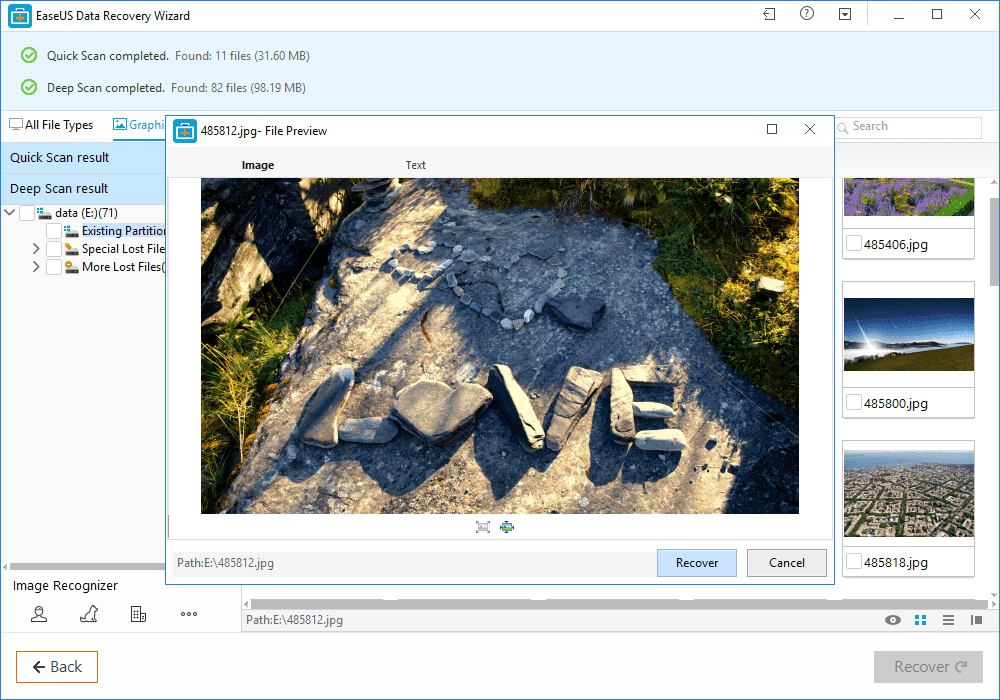Check the 485800.jpg checkbox

click(854, 403)
